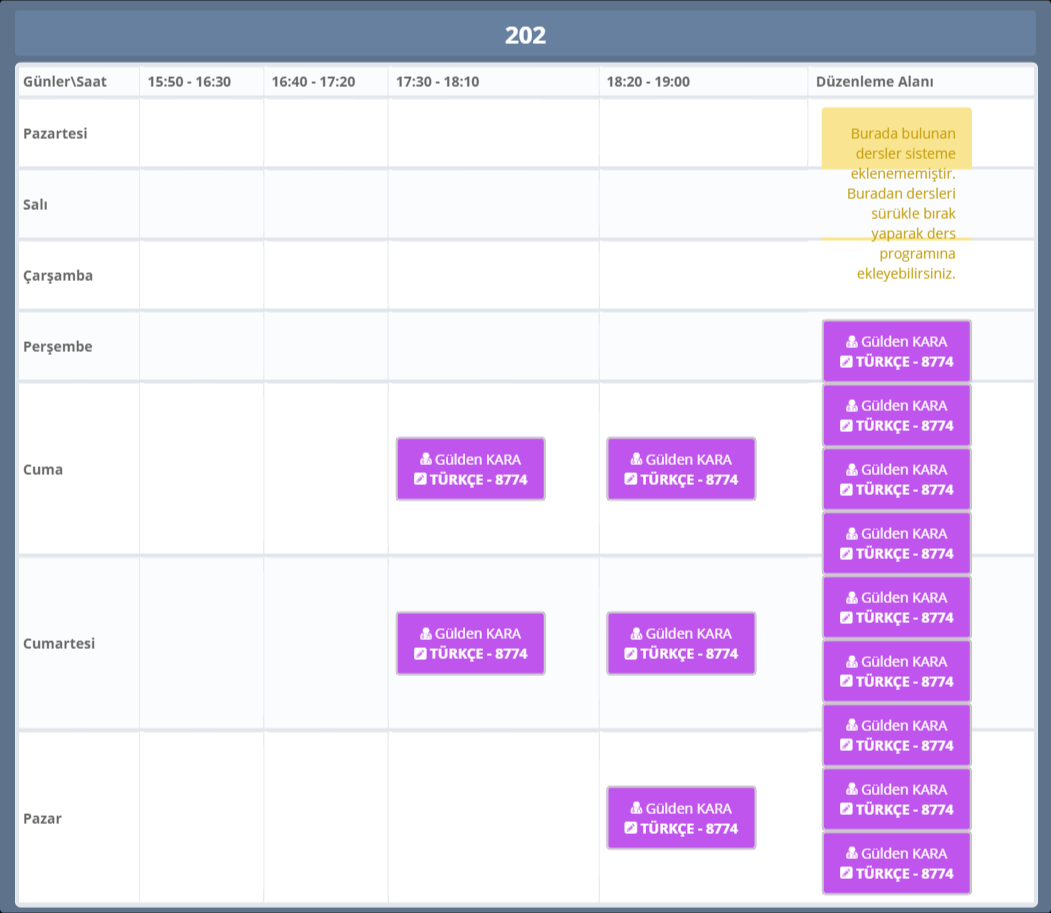Click the Pazartesi row label
Image resolution: width=1051 pixels, height=913 pixels.
(x=55, y=133)
